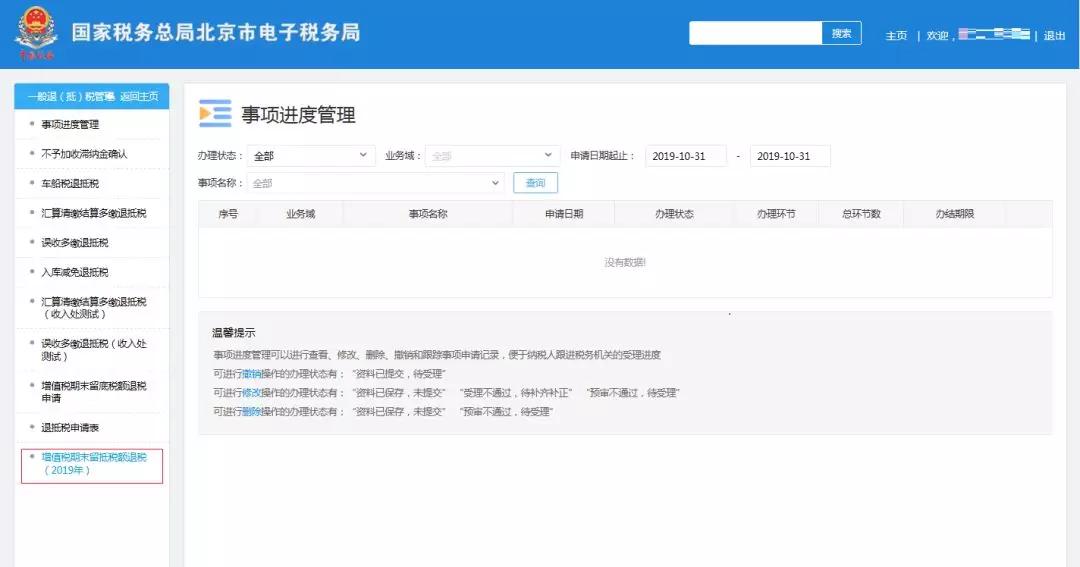
Task: Go to 主页 in top navigation
Action: (896, 35)
